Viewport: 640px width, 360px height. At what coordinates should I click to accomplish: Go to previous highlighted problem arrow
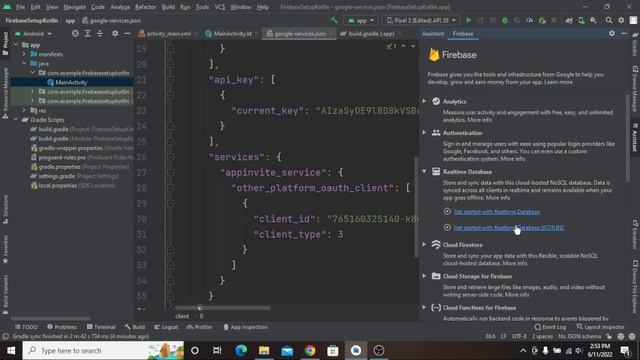click(403, 46)
